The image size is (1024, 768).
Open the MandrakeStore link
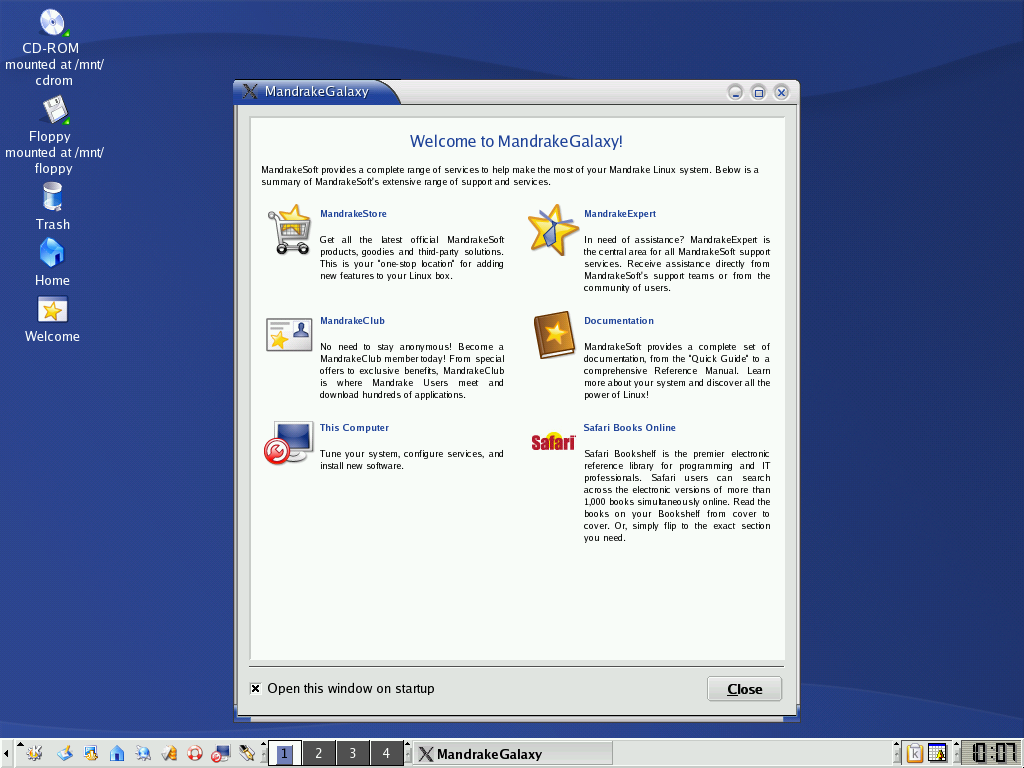tap(353, 214)
